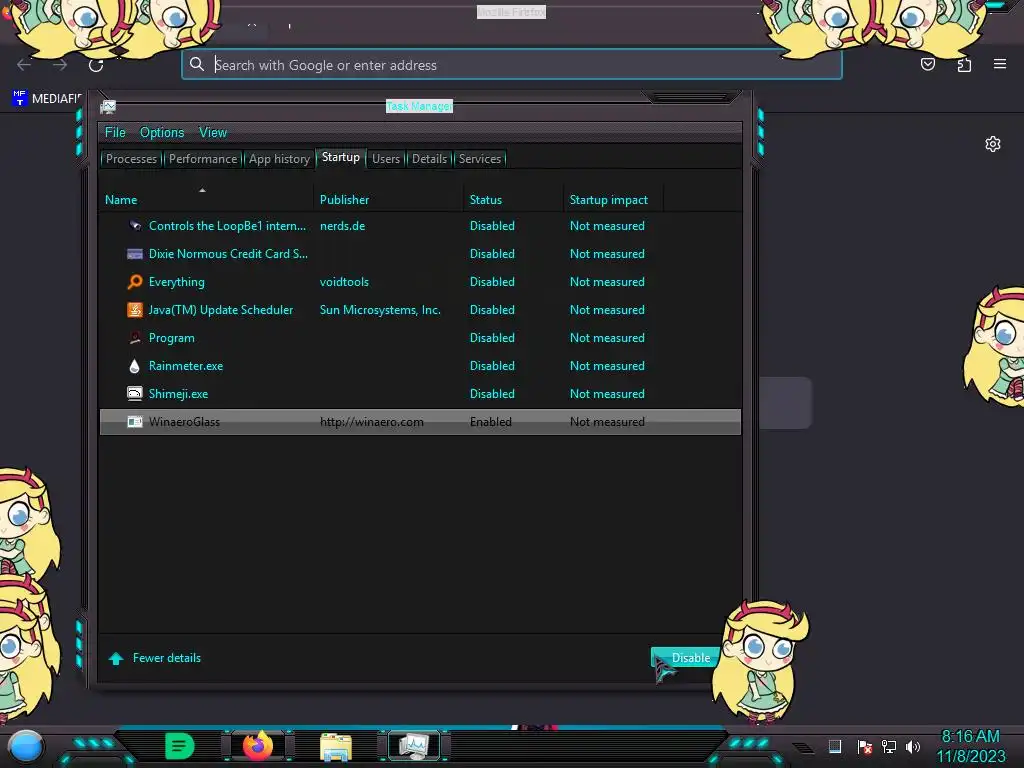Click the Enabled status cell
This screenshot has width=1024, height=768.
[490, 422]
